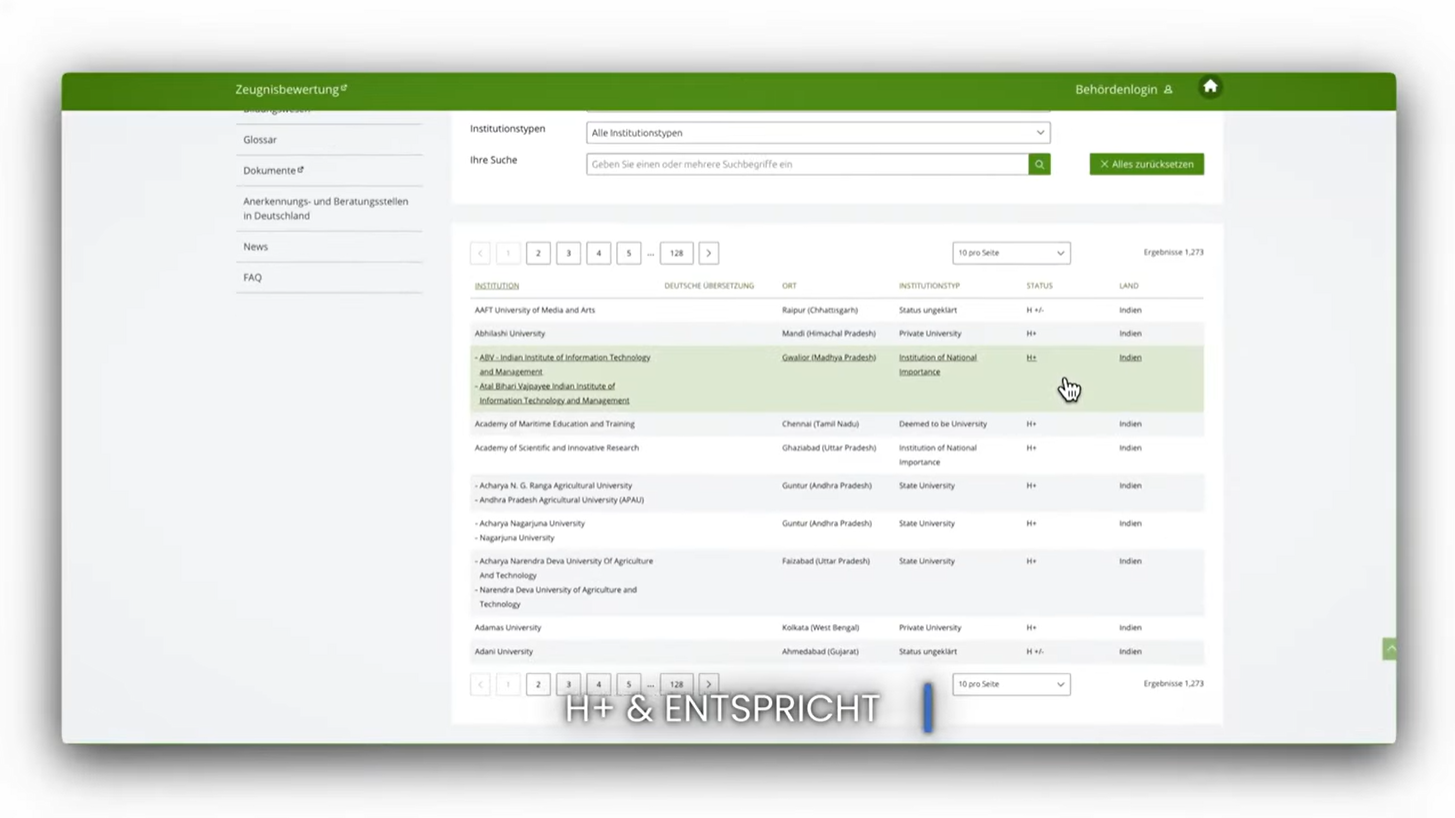This screenshot has width=1455, height=818.
Task: Go to page 2 in bottom pagination
Action: point(538,684)
